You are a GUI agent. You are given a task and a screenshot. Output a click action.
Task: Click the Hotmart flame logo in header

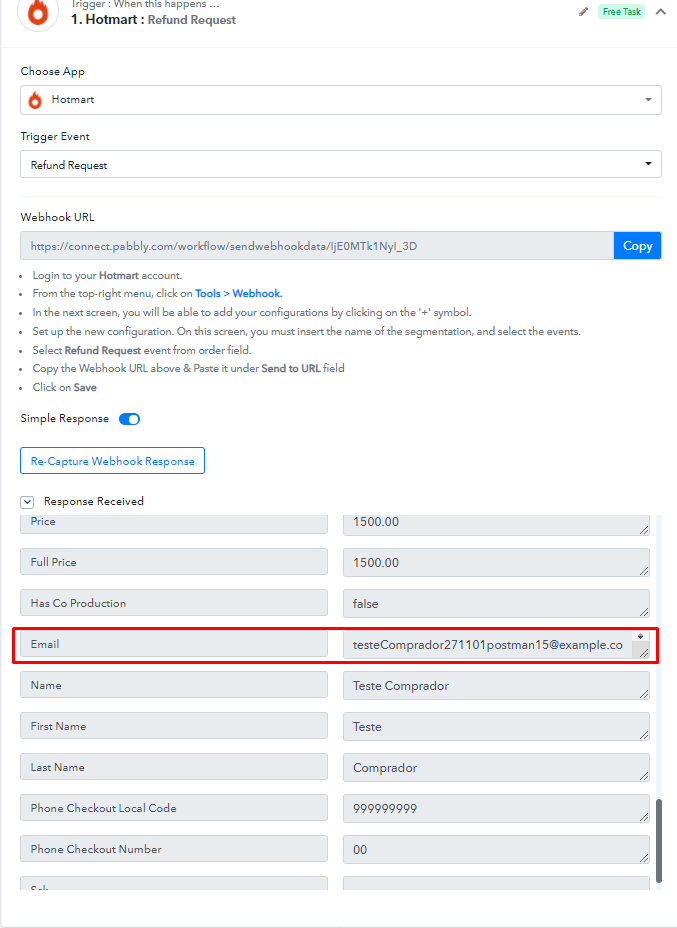[38, 12]
